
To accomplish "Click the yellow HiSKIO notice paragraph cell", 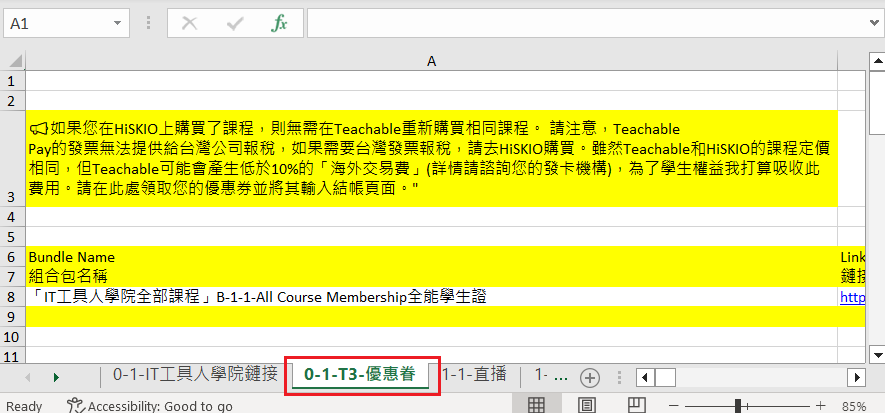I will click(x=432, y=159).
